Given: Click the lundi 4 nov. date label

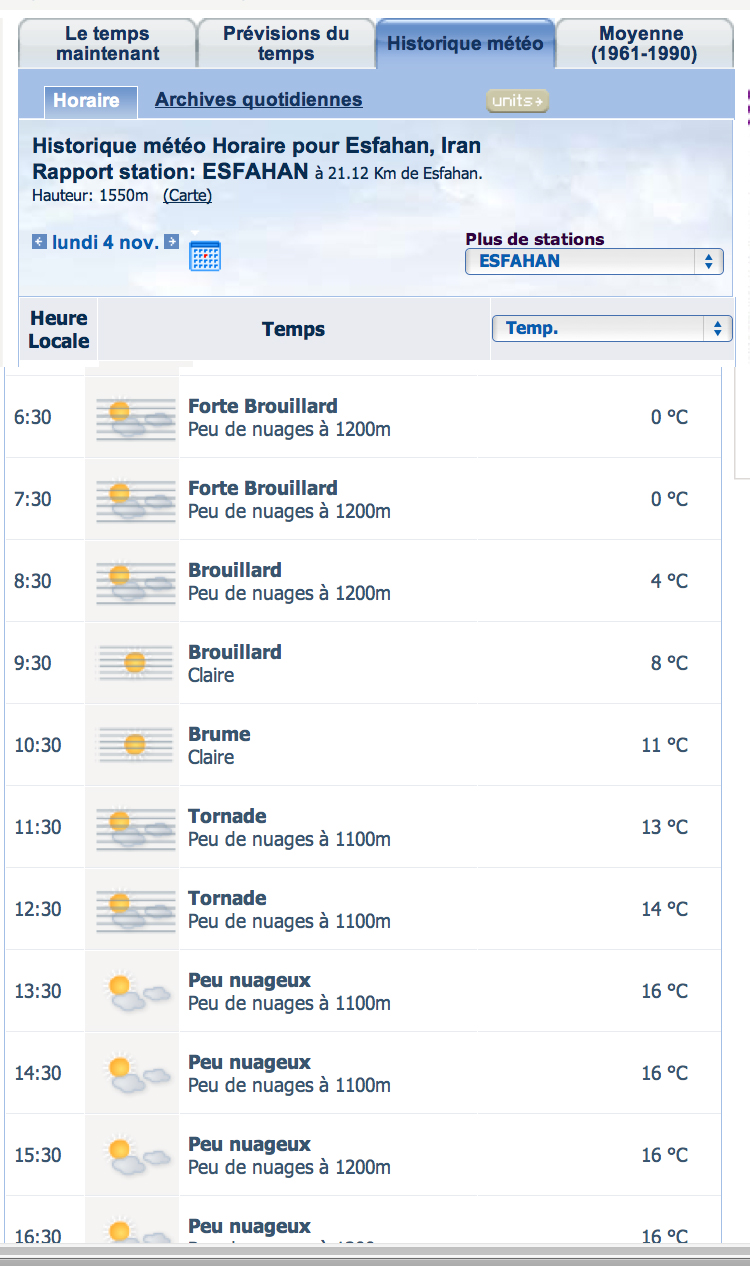Looking at the screenshot, I should (106, 242).
